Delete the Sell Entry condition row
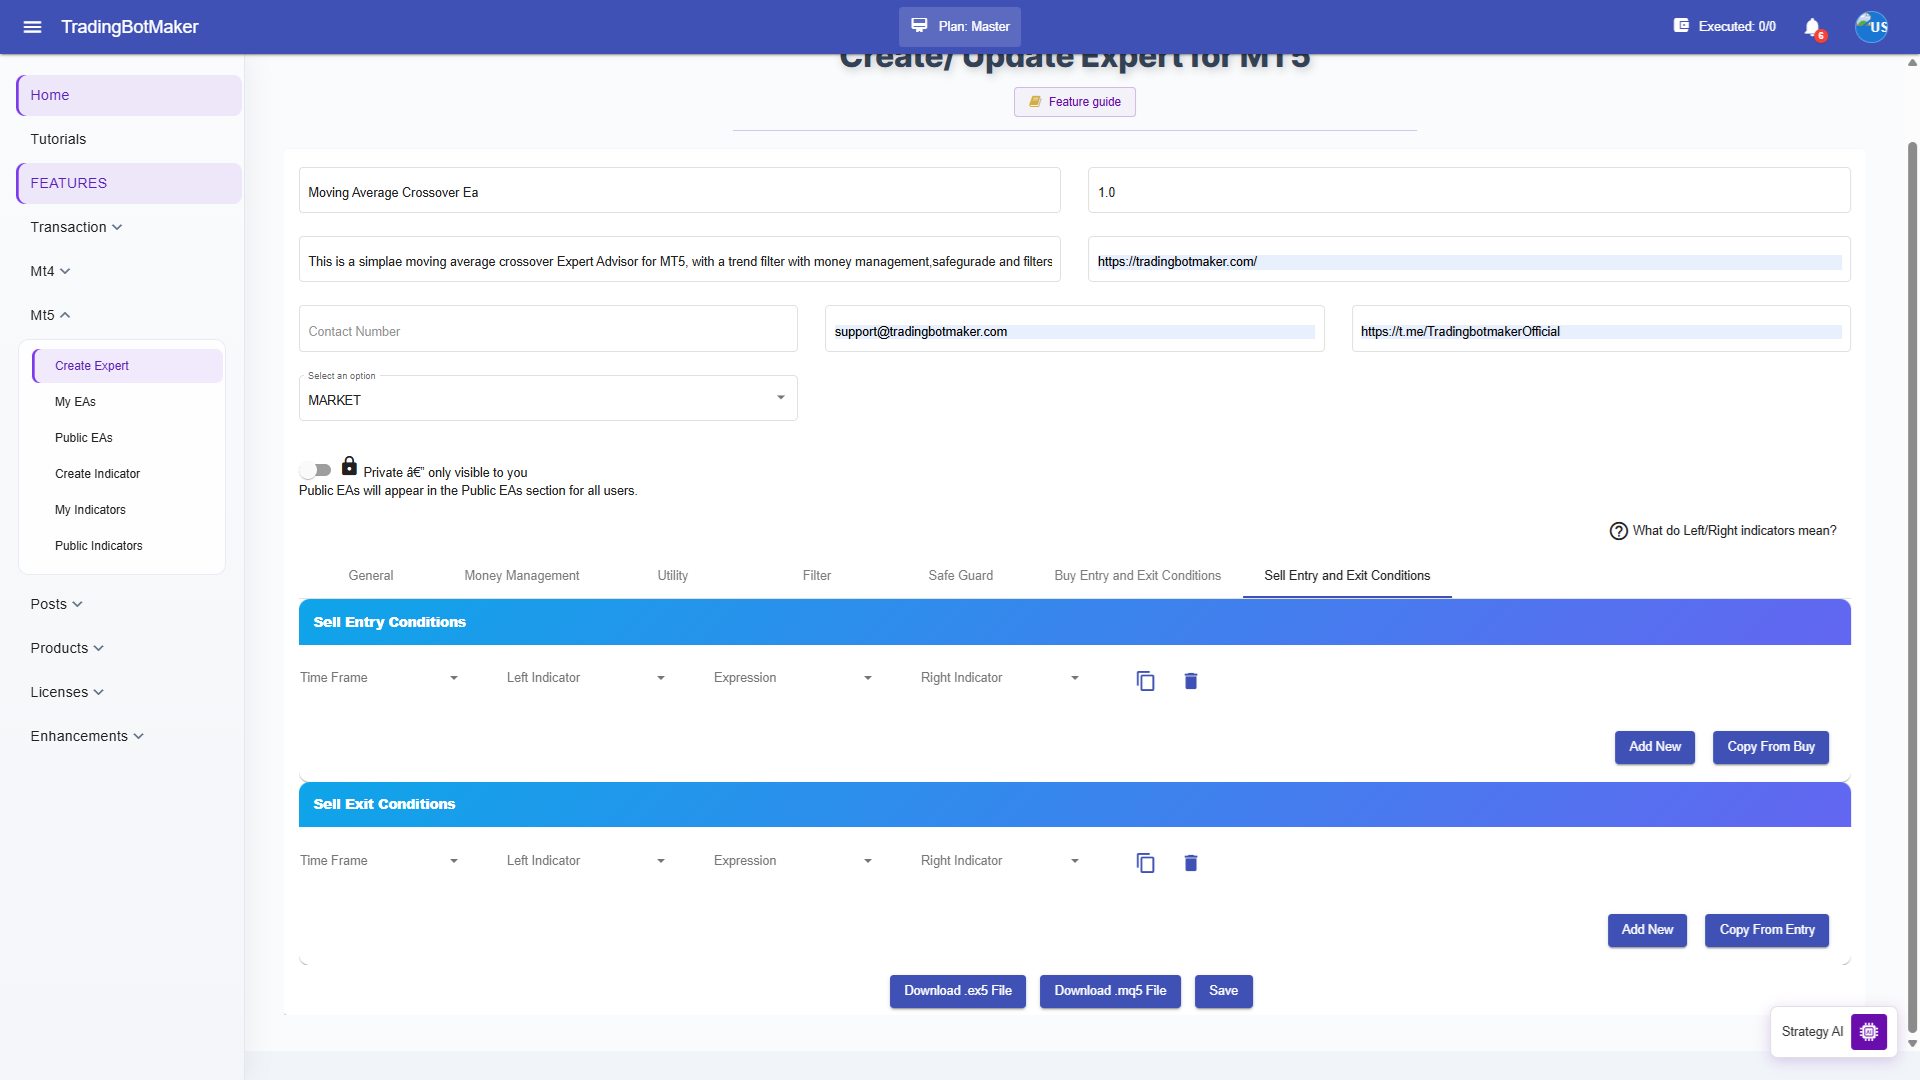 [x=1191, y=681]
